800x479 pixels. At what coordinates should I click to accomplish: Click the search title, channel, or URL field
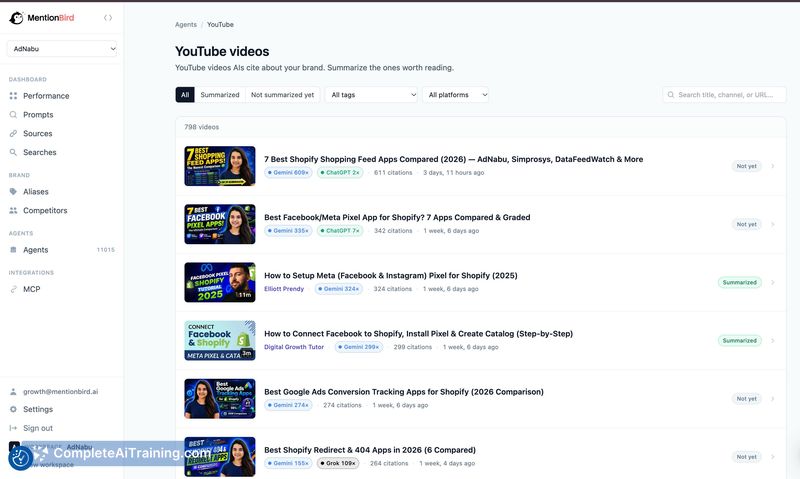[724, 95]
